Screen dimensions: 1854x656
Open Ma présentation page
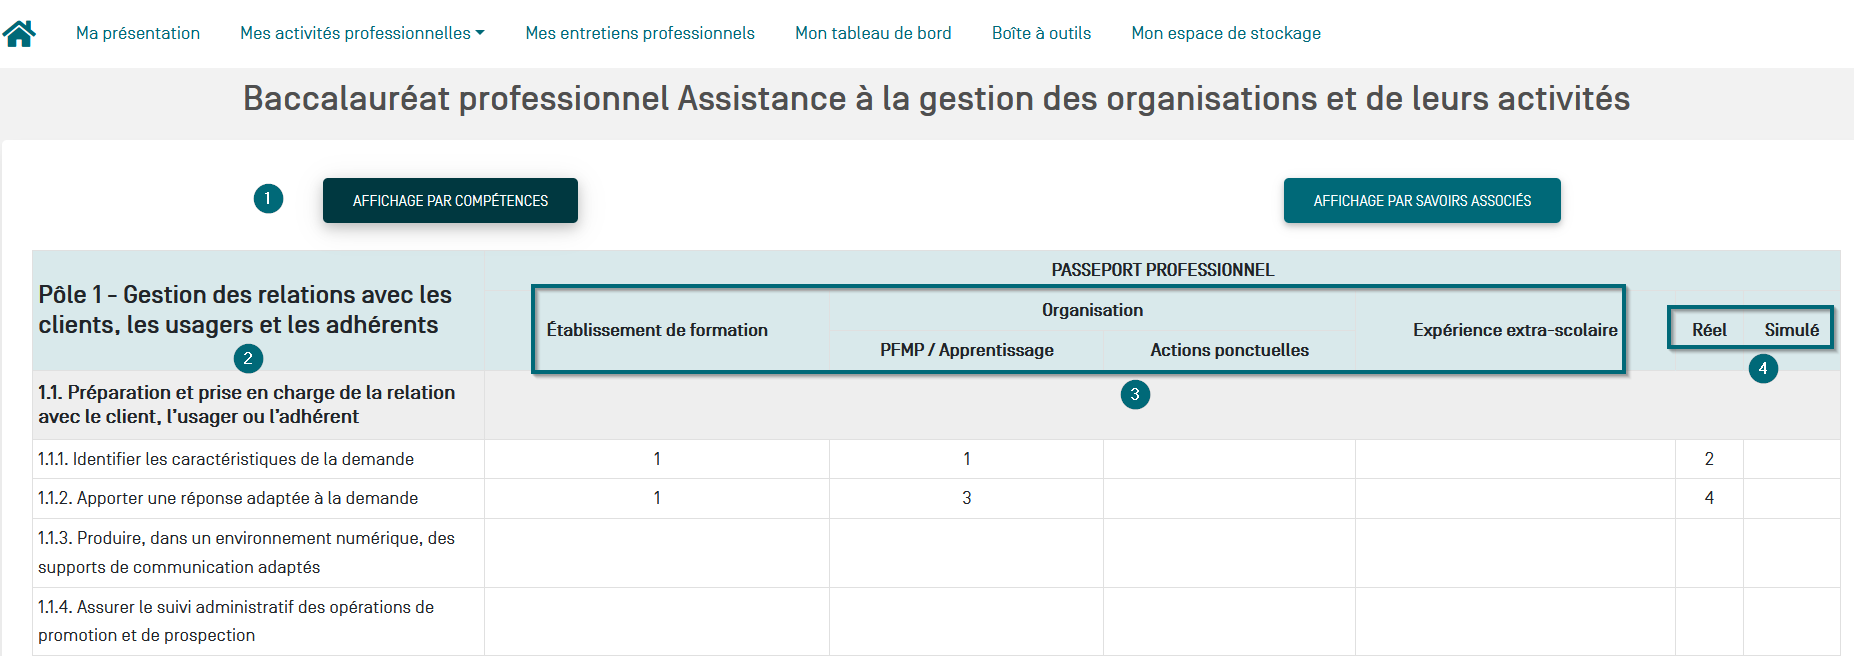point(138,33)
